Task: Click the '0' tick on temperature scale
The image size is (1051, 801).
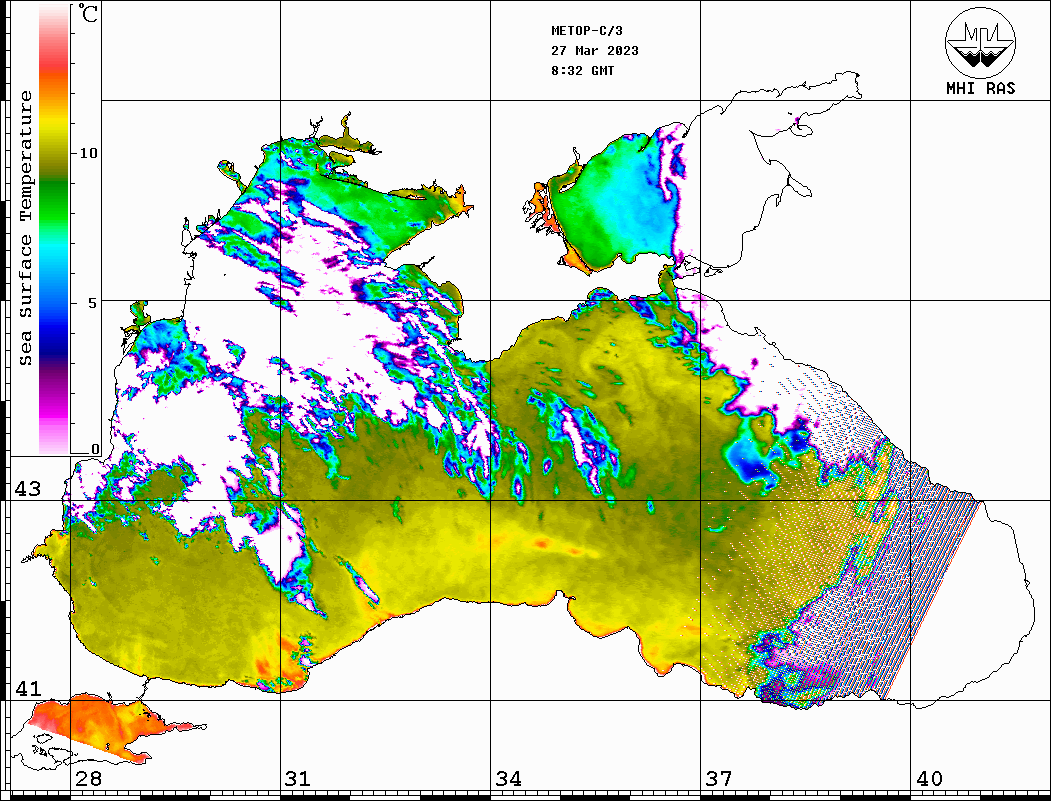Action: pos(95,449)
